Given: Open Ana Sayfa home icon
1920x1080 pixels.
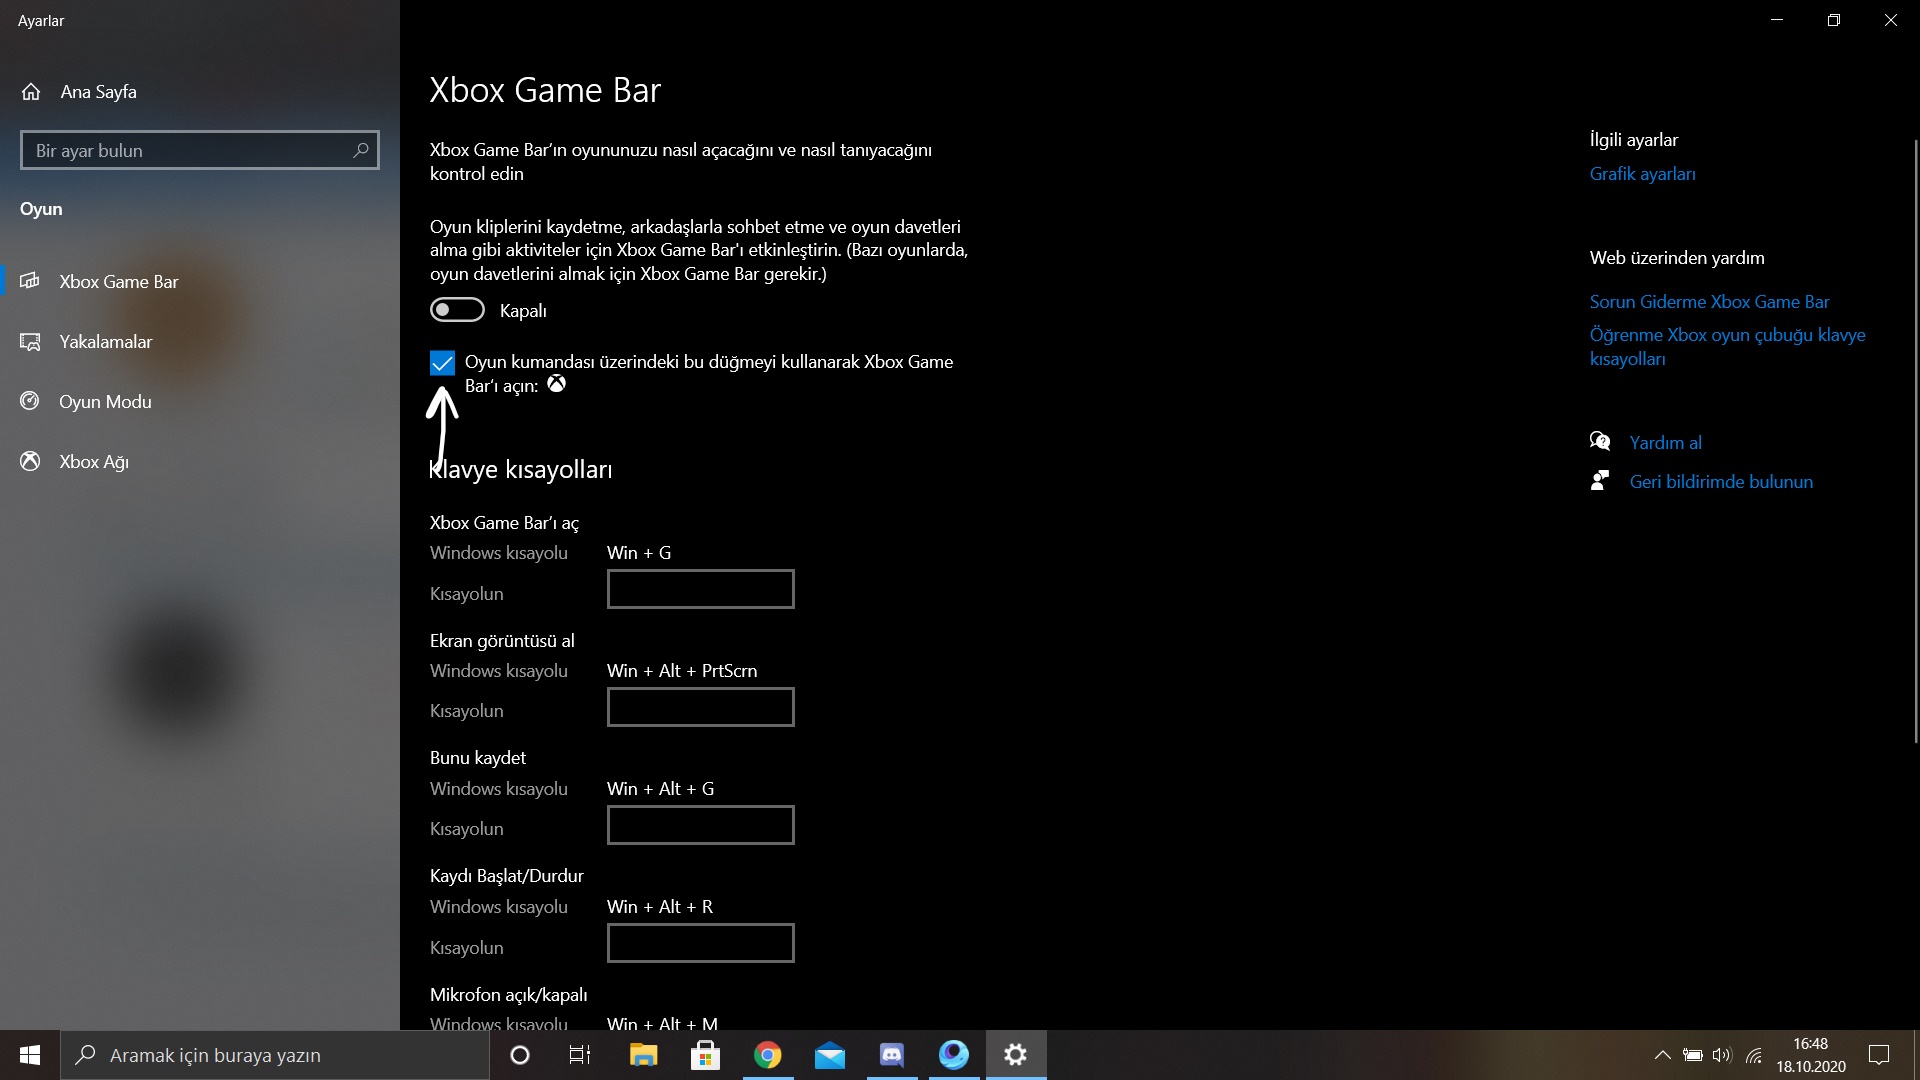Looking at the screenshot, I should pos(31,92).
